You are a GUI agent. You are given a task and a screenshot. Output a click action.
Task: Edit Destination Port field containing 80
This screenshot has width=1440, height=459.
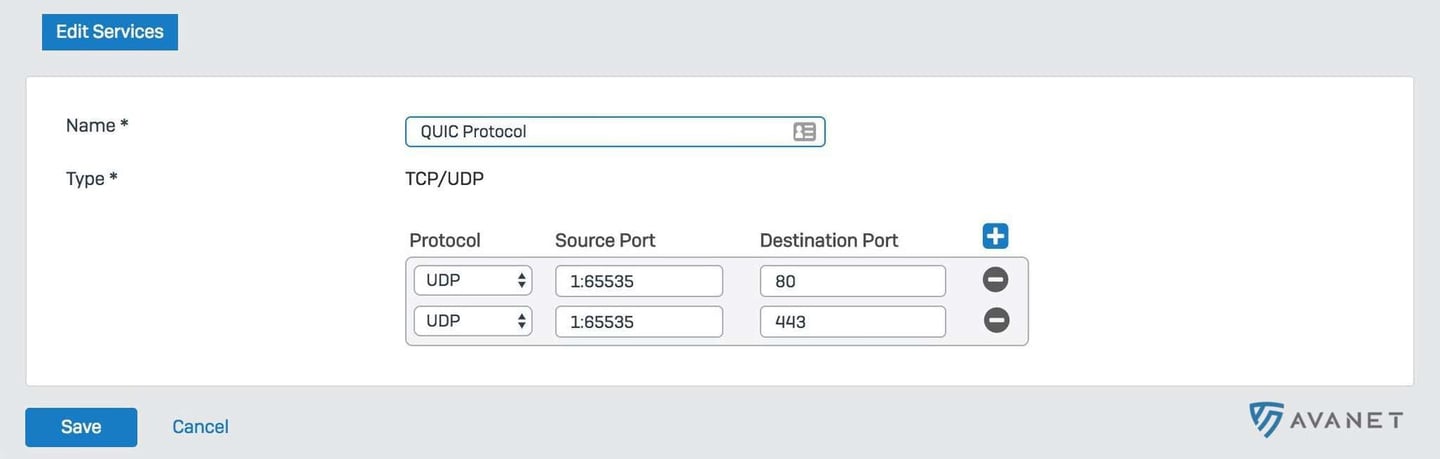(853, 281)
